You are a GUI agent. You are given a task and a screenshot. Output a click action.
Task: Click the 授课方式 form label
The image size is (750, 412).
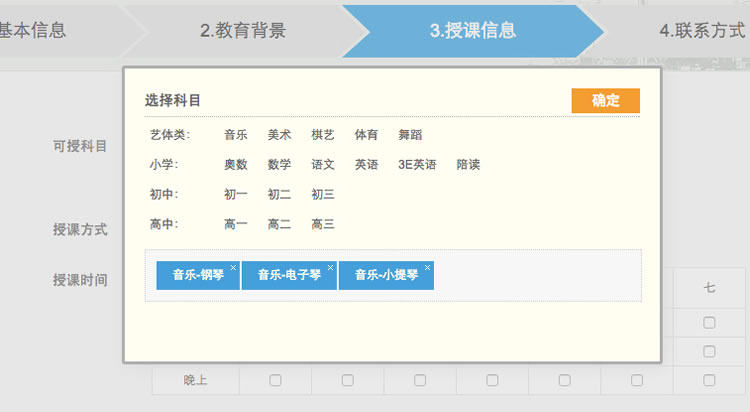80,230
